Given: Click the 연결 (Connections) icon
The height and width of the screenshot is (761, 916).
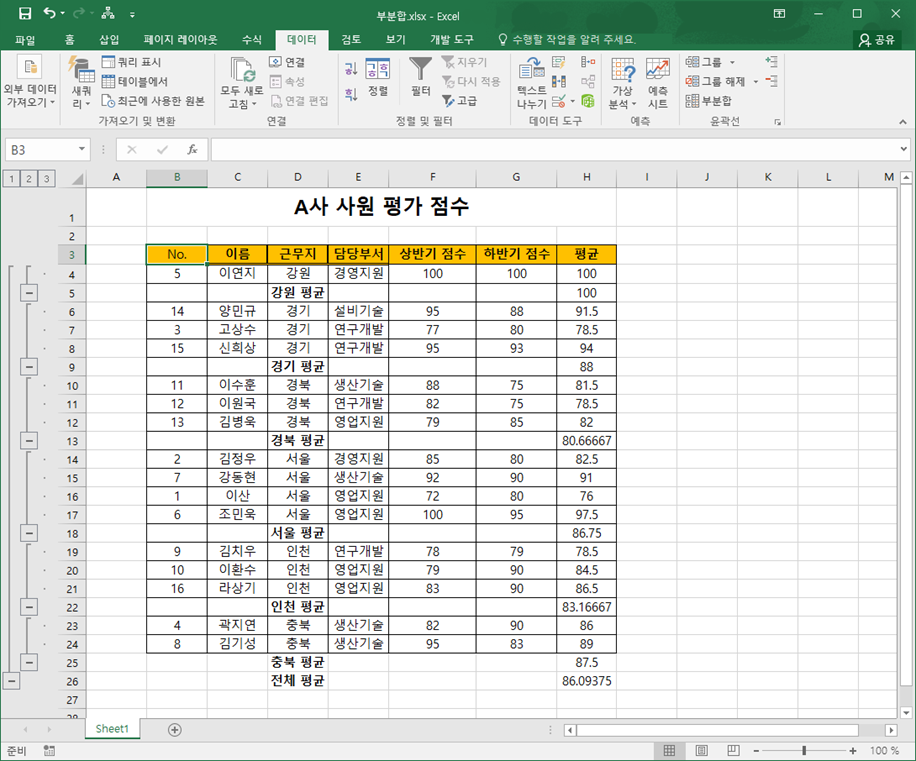Looking at the screenshot, I should pos(275,62).
